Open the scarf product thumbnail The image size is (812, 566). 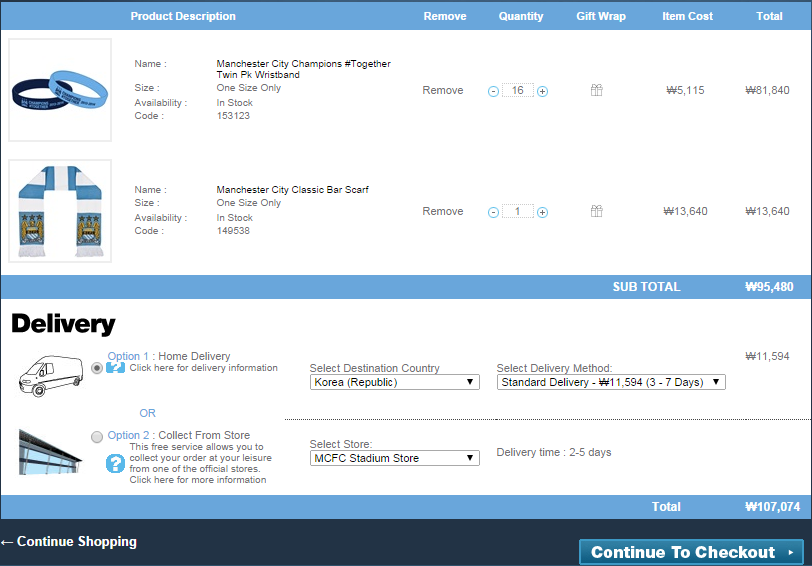point(60,211)
